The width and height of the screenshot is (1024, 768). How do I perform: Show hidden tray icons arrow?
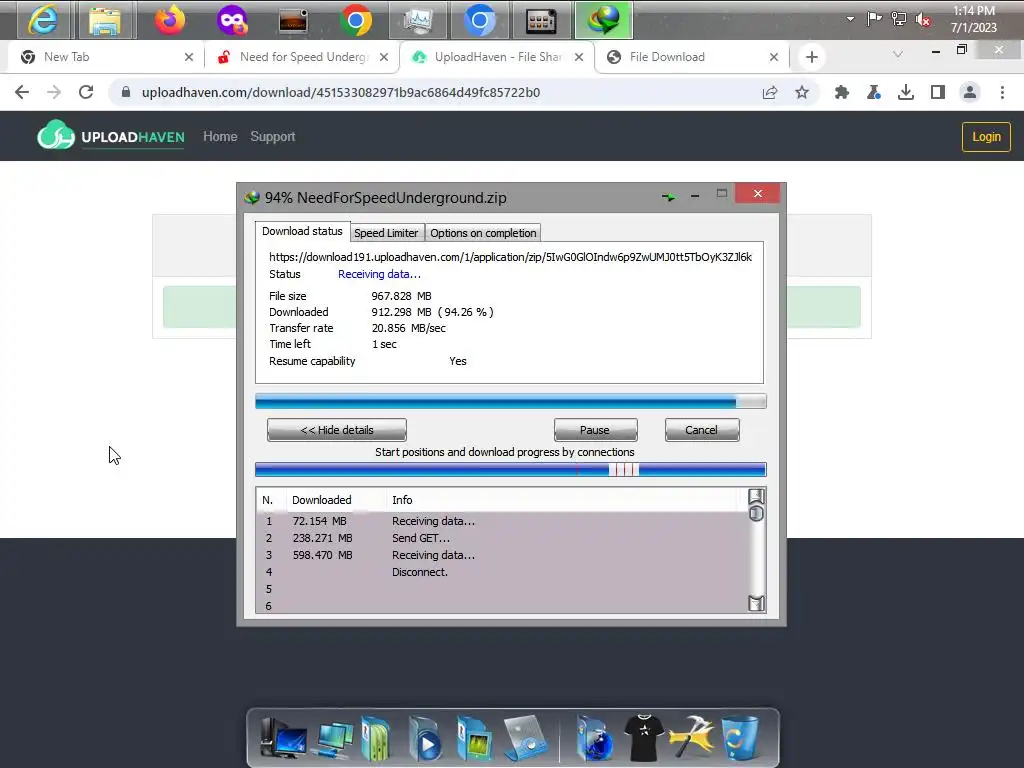pos(850,19)
